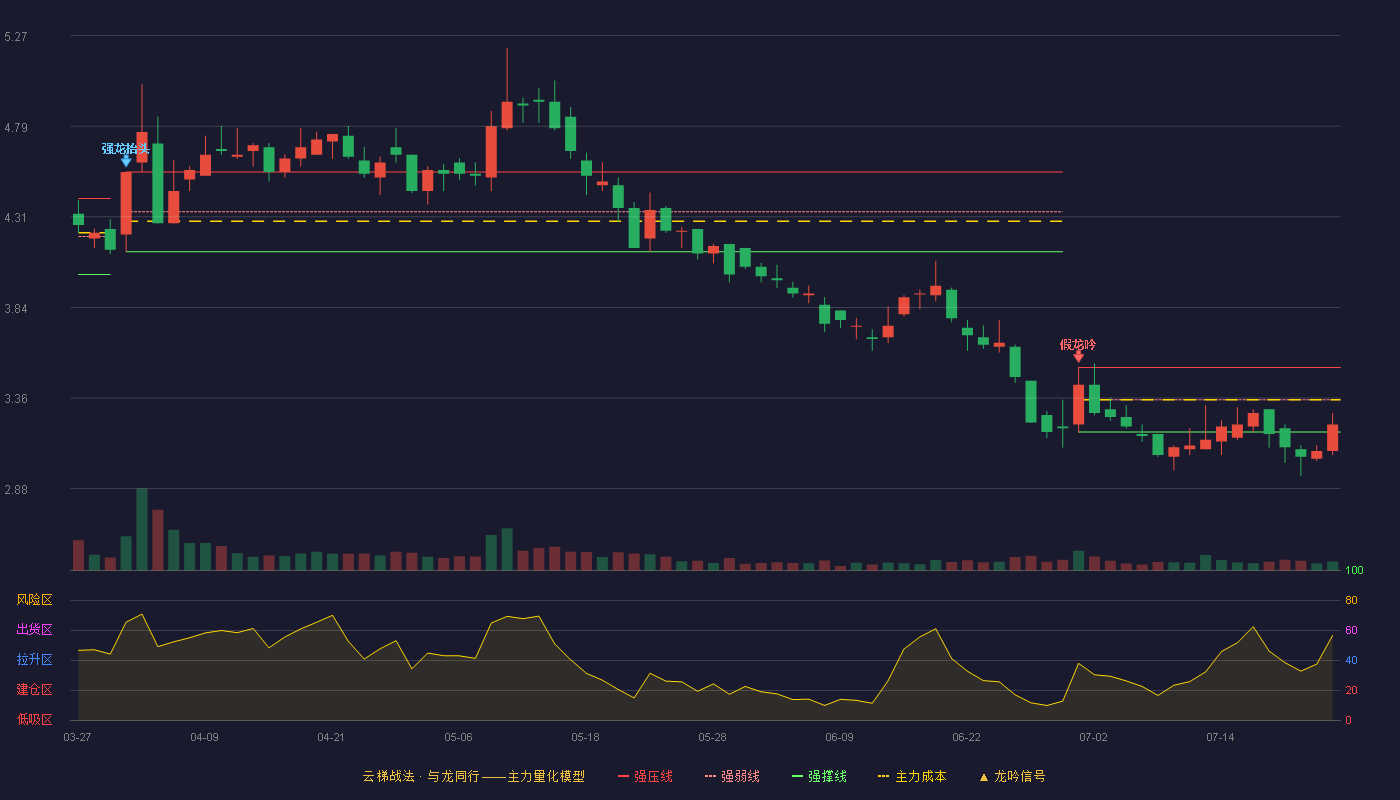Click the 60 indicator scale label
This screenshot has height=800, width=1400.
[x=1351, y=630]
